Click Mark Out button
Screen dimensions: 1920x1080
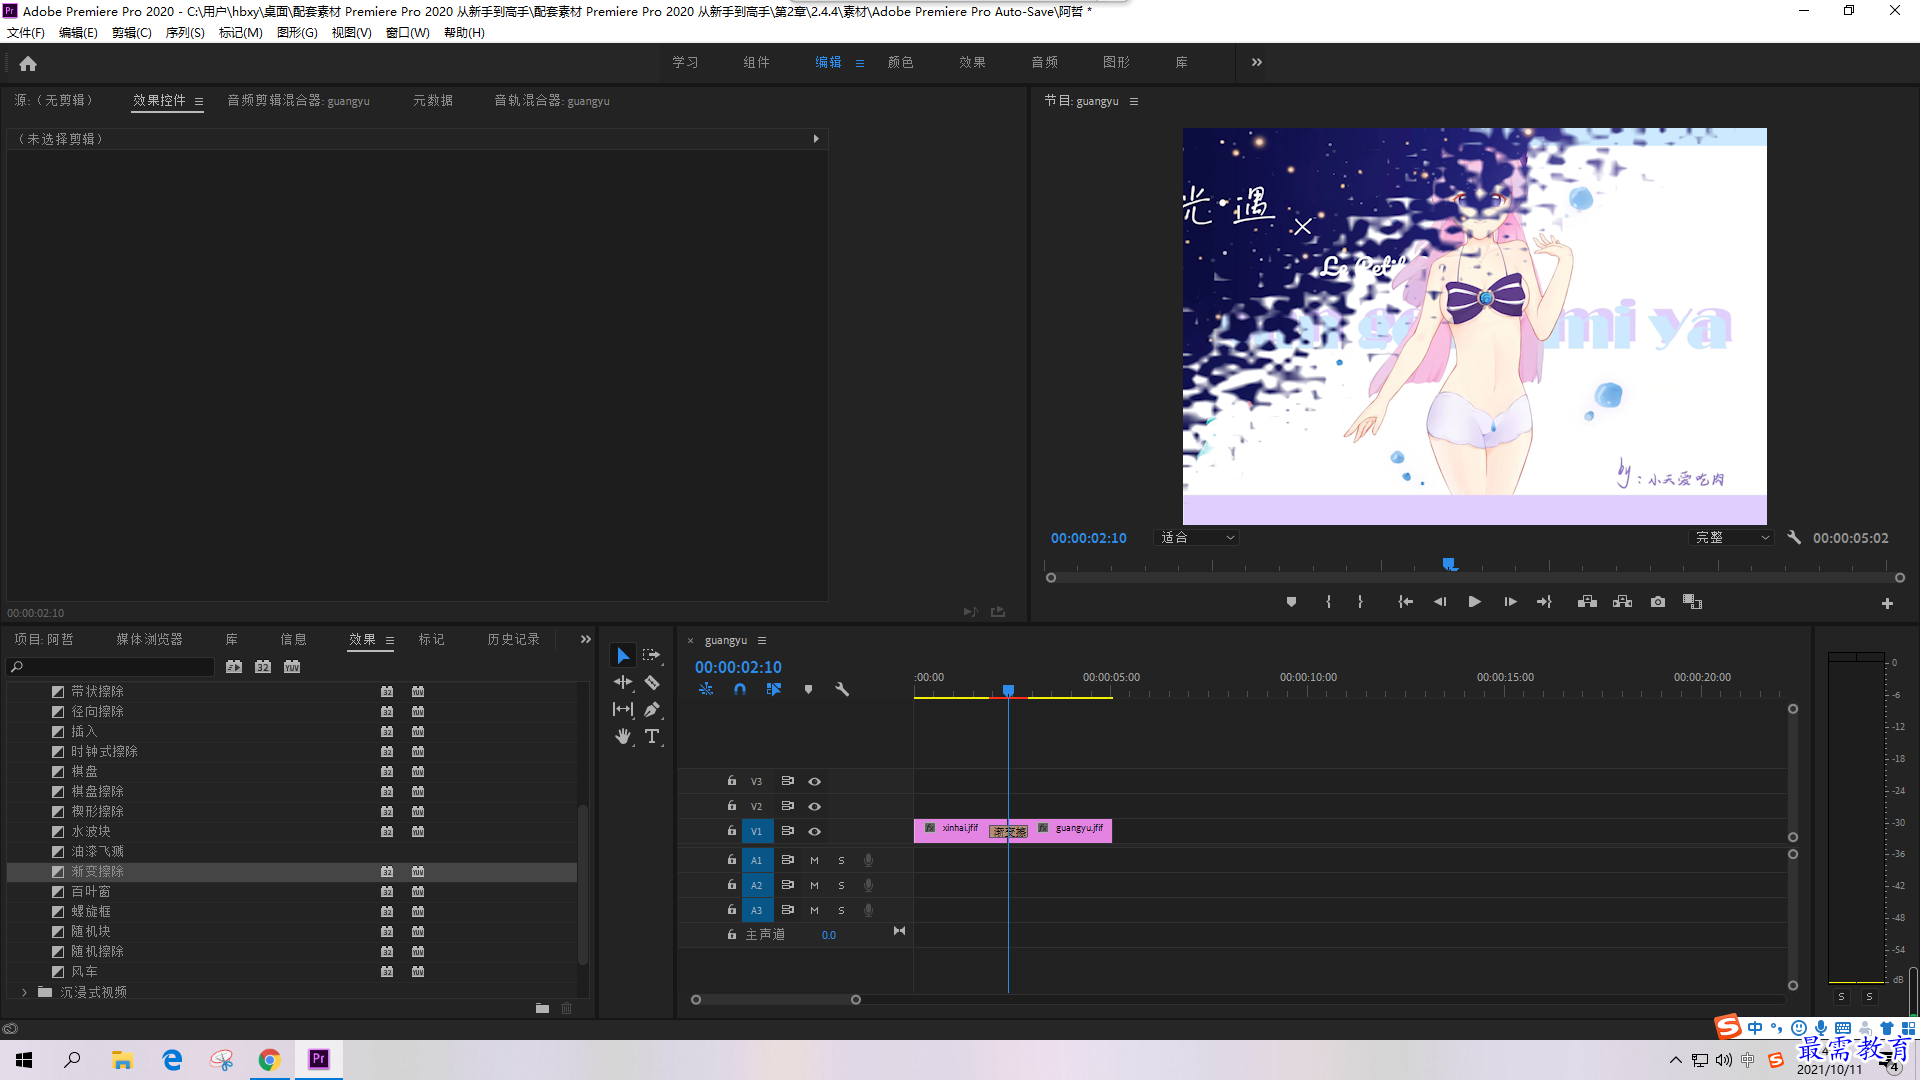(1360, 602)
